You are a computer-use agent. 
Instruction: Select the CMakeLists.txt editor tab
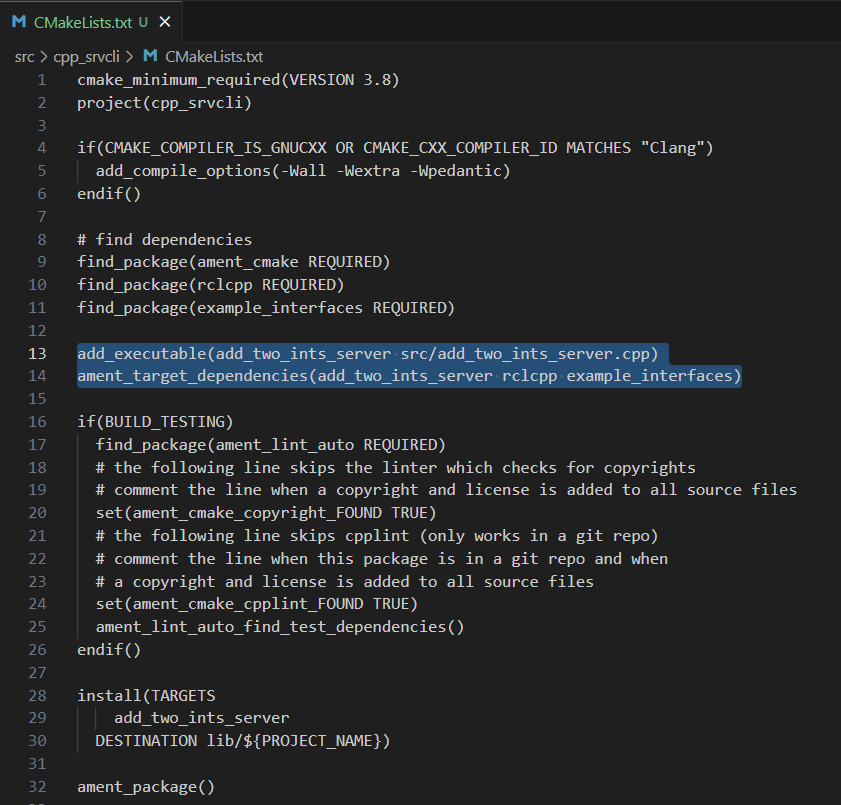point(91,22)
